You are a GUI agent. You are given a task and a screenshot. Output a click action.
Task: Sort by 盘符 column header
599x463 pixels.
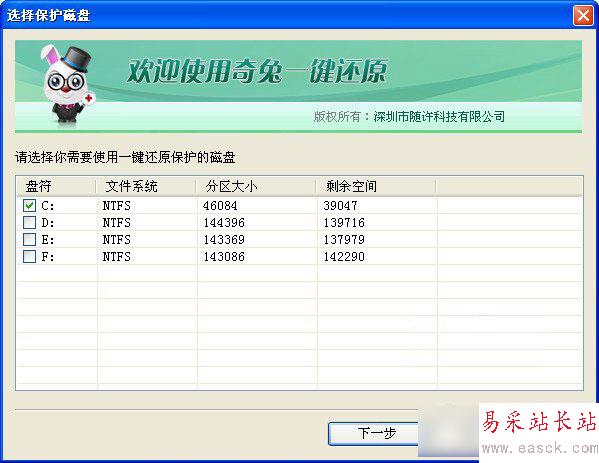click(x=56, y=186)
